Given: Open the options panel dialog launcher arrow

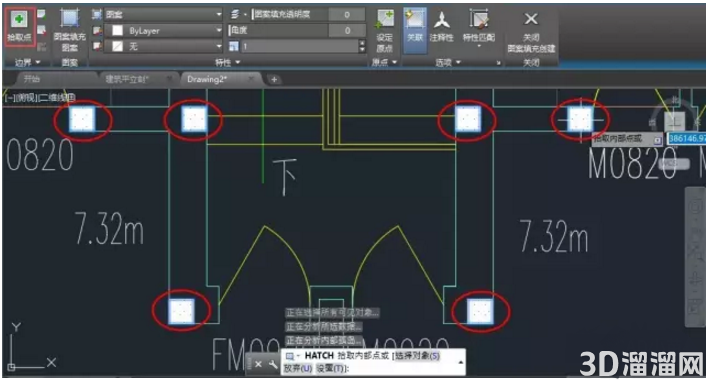Looking at the screenshot, I should pos(498,63).
